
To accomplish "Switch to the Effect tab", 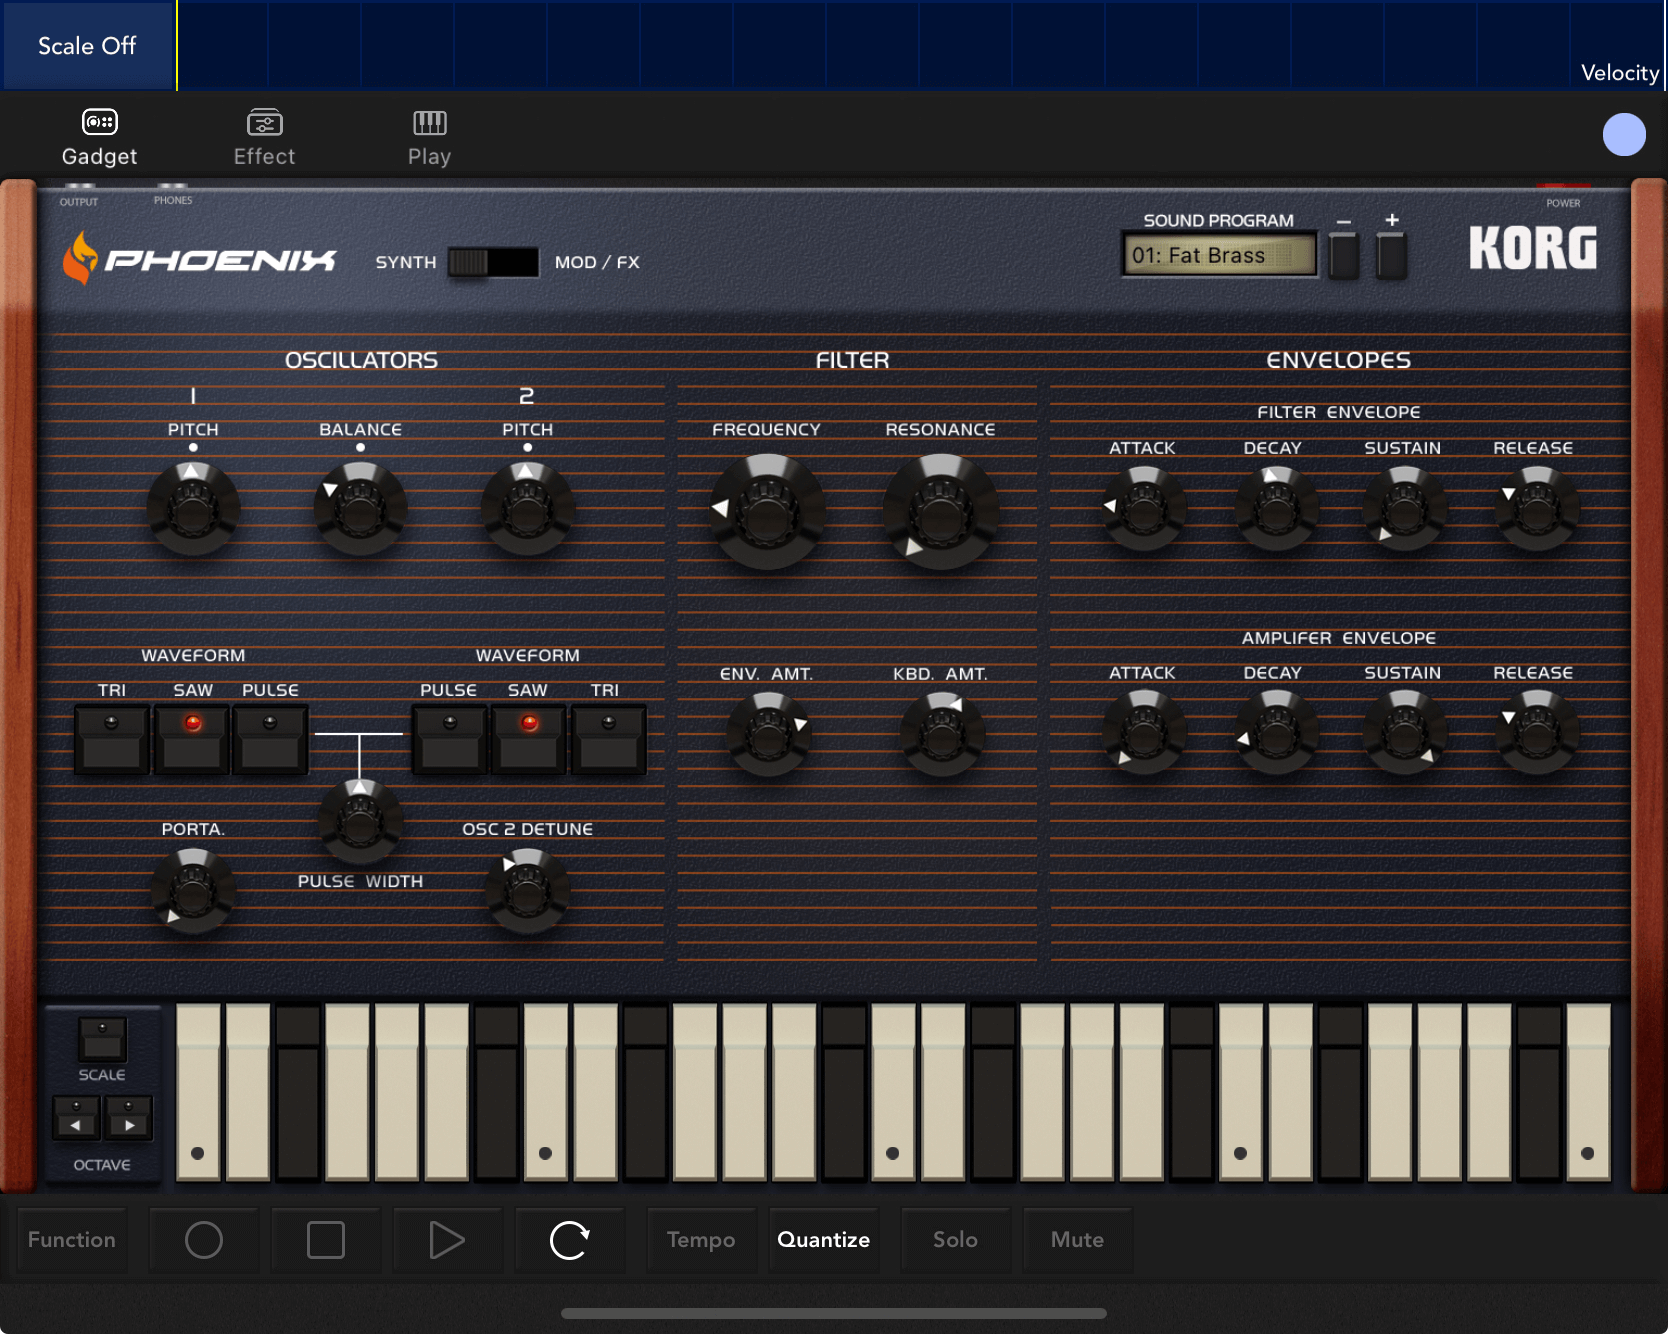I will click(264, 137).
